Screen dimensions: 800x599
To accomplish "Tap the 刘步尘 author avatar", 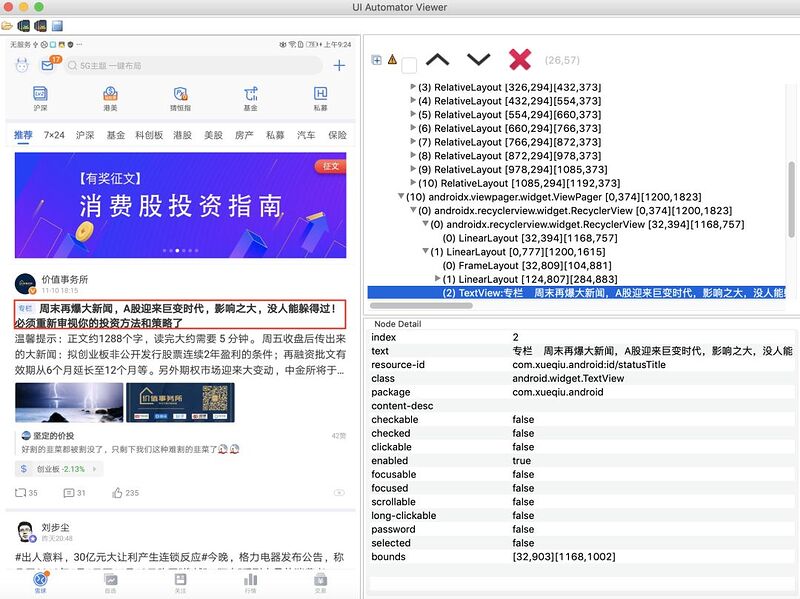I will tap(26, 532).
